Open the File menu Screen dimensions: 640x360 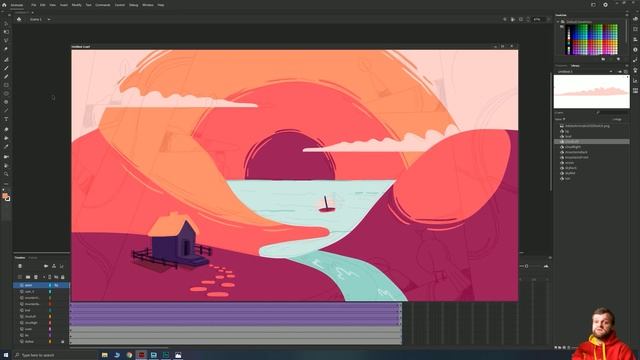33,5
